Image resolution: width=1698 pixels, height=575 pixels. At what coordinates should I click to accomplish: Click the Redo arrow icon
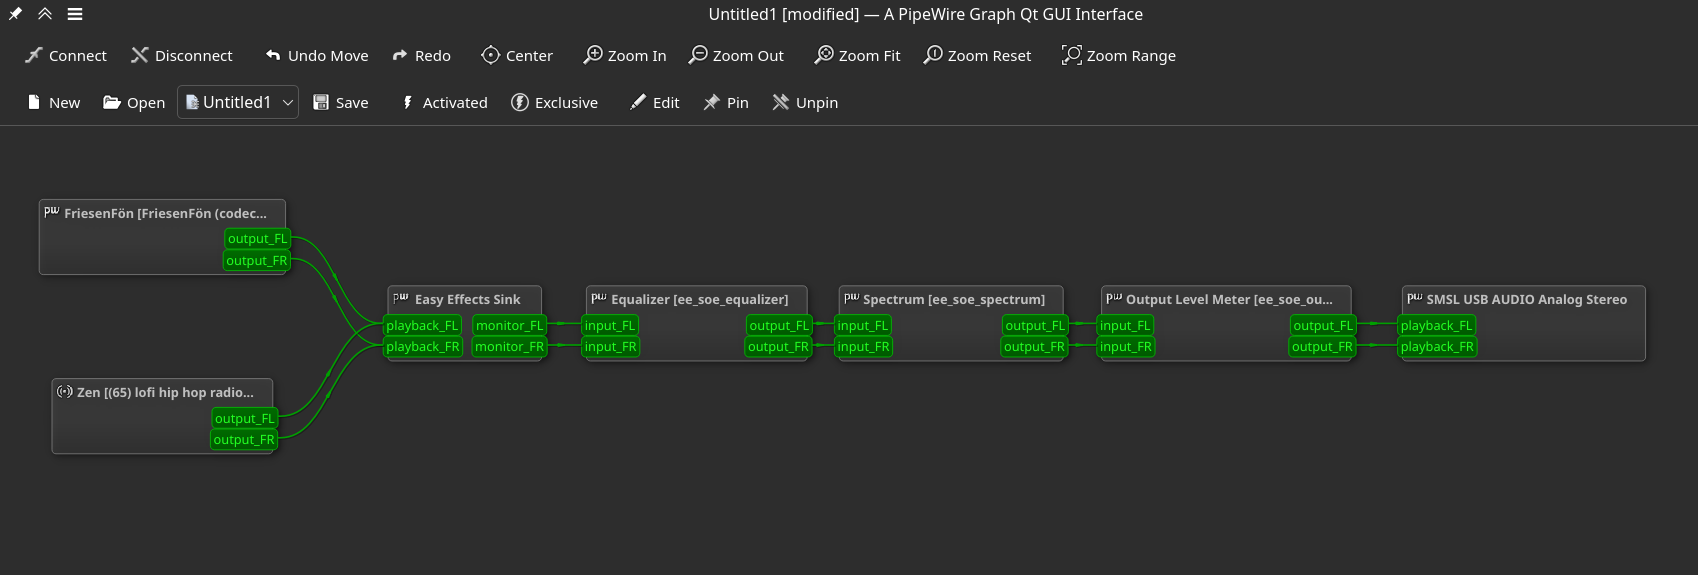(x=400, y=55)
